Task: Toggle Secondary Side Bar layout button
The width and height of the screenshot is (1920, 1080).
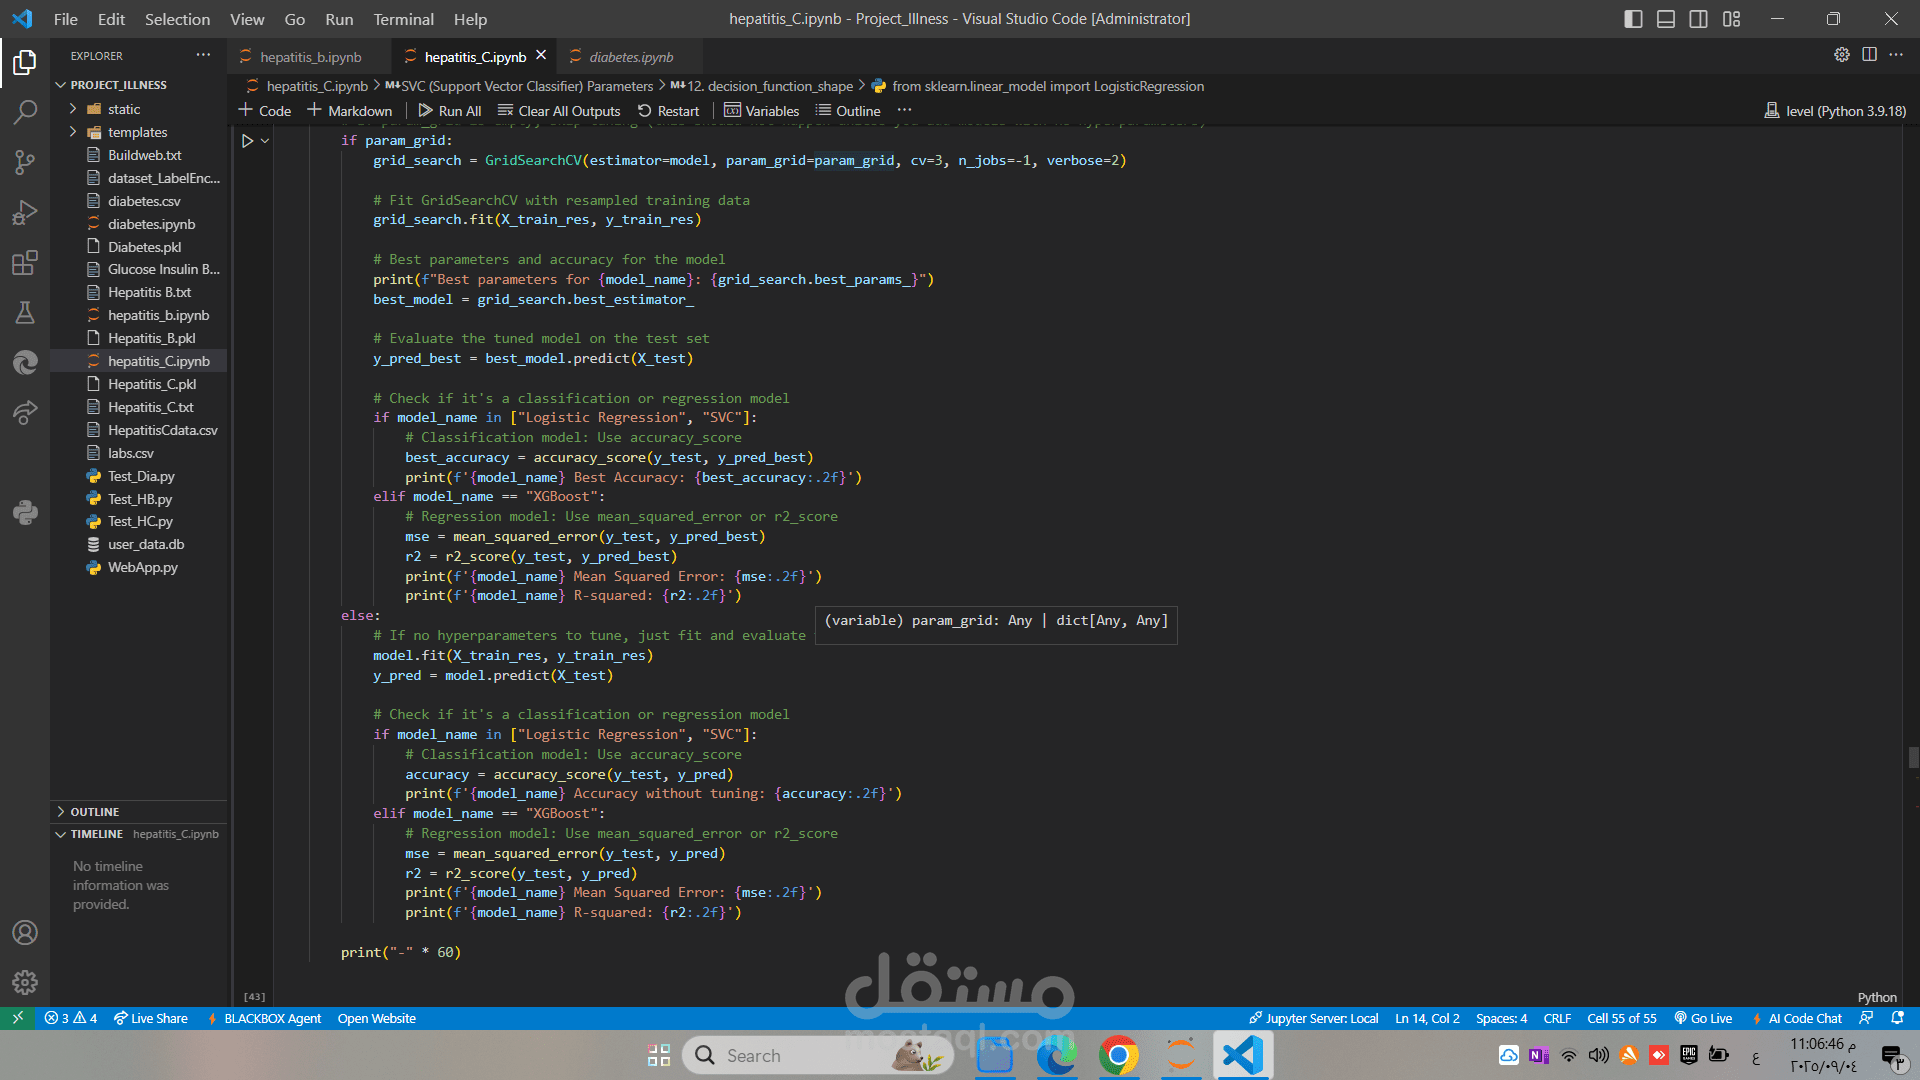Action: coord(1698,19)
